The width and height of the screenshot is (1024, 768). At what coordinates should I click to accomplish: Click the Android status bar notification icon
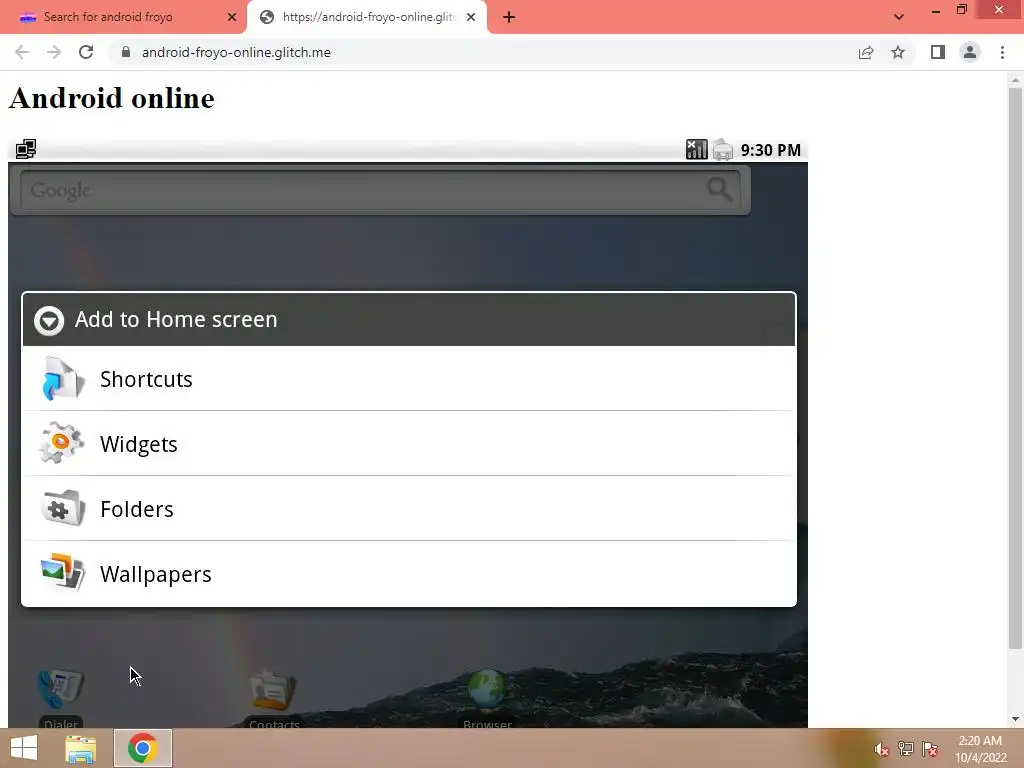[26, 150]
